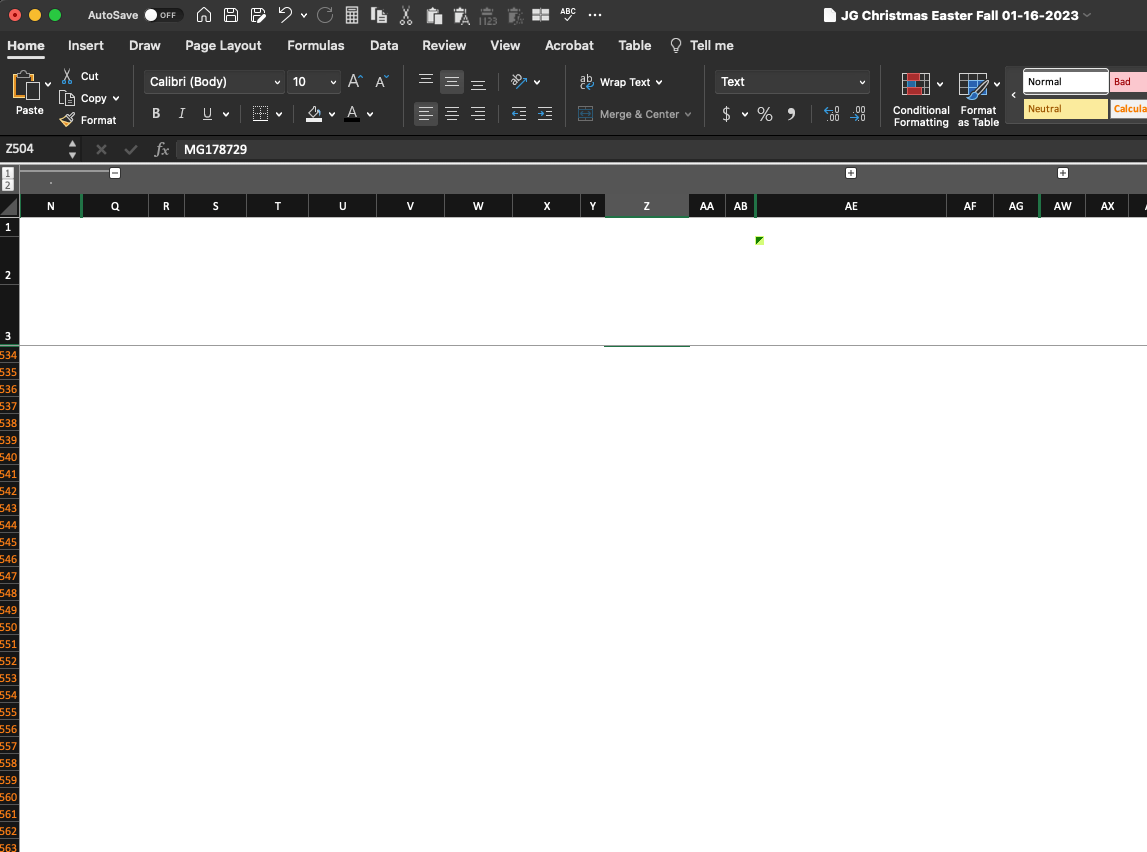The image size is (1147, 852).
Task: Click the Format painter button
Action: [x=88, y=120]
